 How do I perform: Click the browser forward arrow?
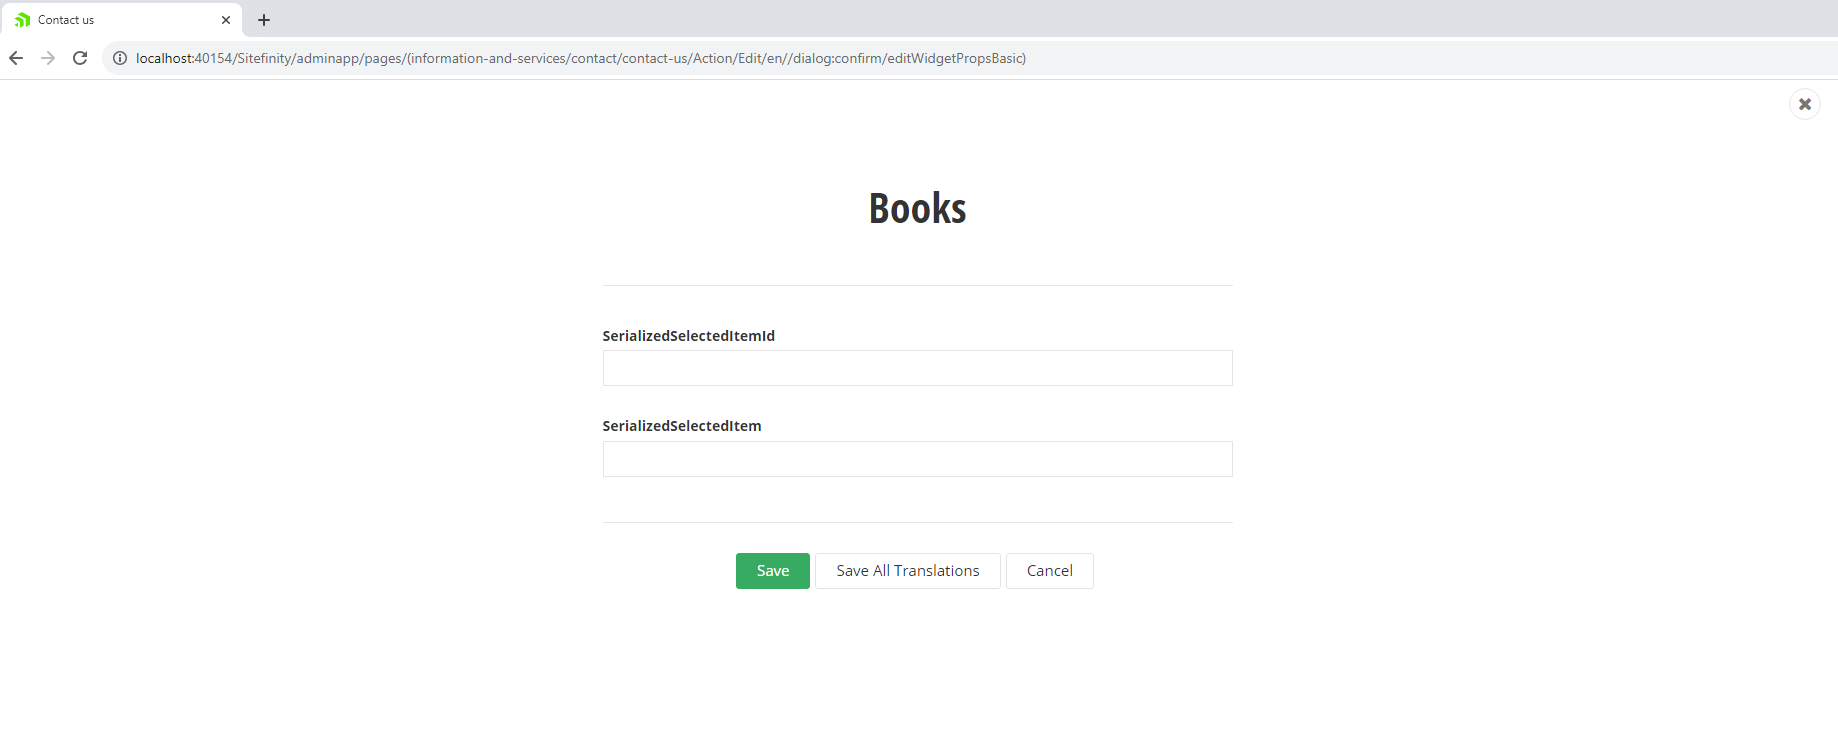coord(48,58)
